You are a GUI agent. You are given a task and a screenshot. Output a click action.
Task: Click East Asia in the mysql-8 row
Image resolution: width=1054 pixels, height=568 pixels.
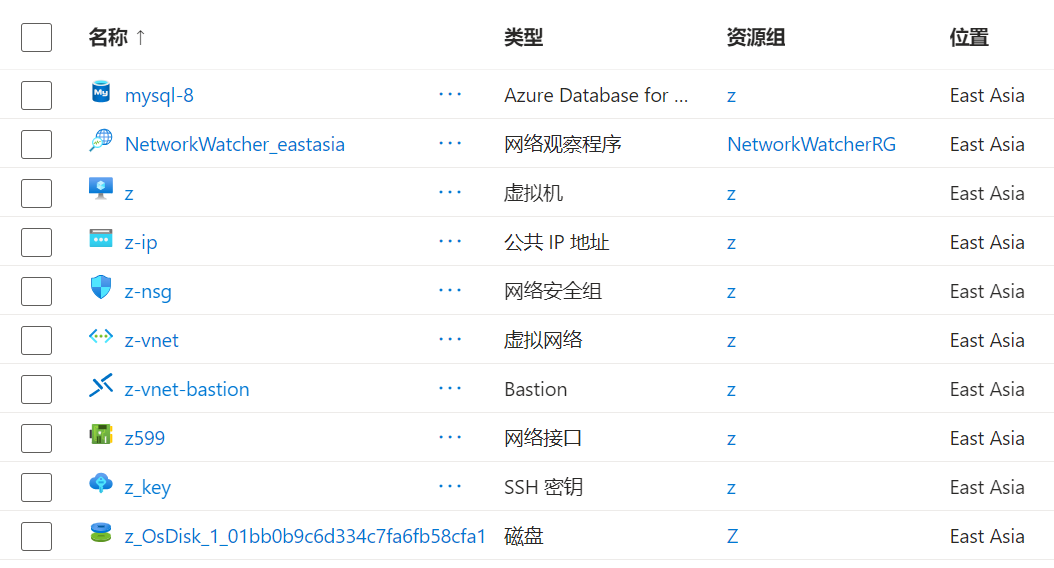(x=987, y=95)
